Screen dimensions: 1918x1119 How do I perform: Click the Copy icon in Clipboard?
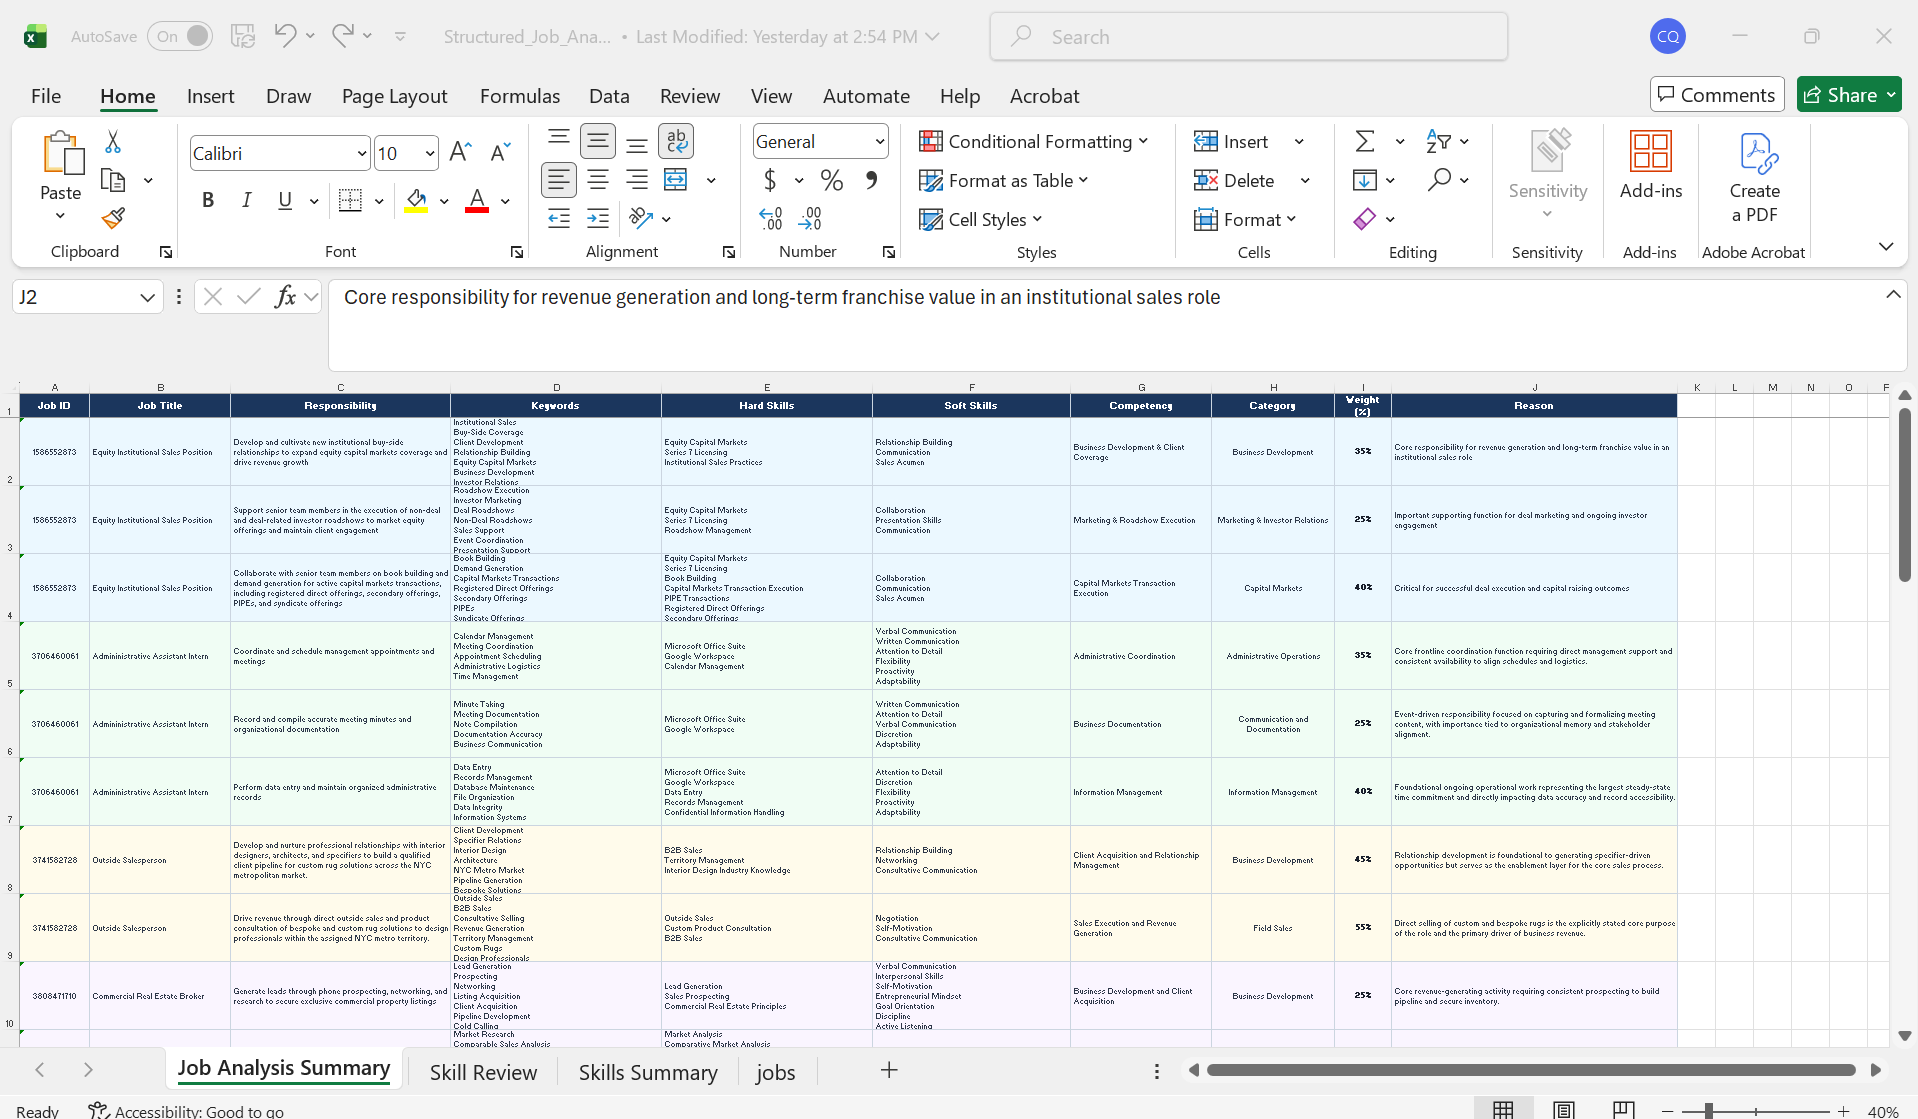[113, 181]
